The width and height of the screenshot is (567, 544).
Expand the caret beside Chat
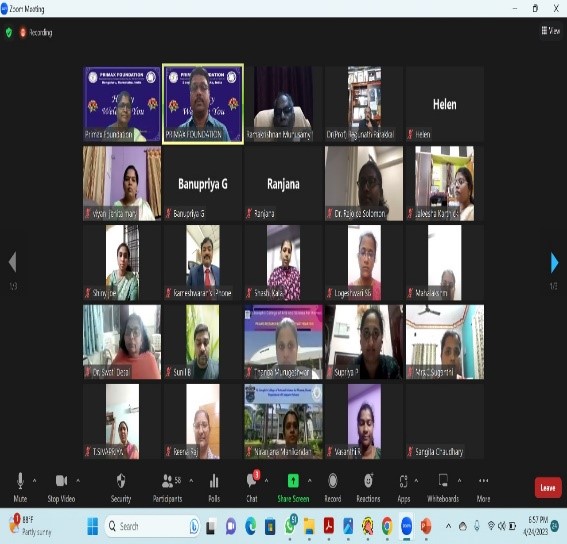click(266, 481)
